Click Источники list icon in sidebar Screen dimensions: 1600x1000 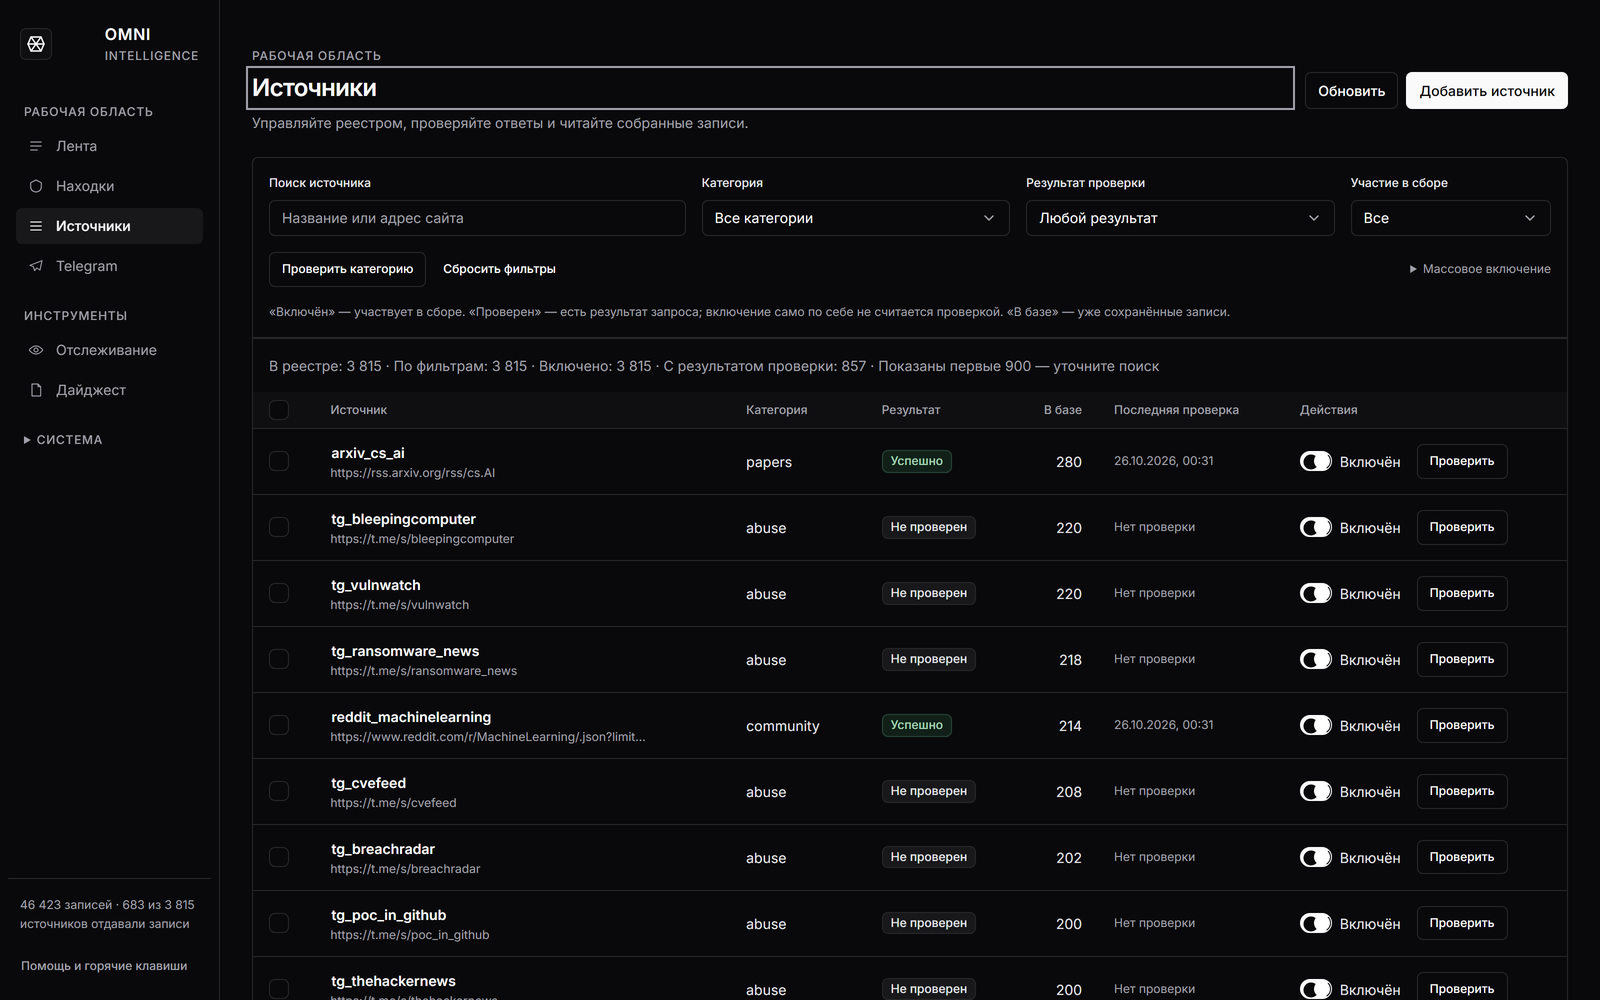coord(36,226)
